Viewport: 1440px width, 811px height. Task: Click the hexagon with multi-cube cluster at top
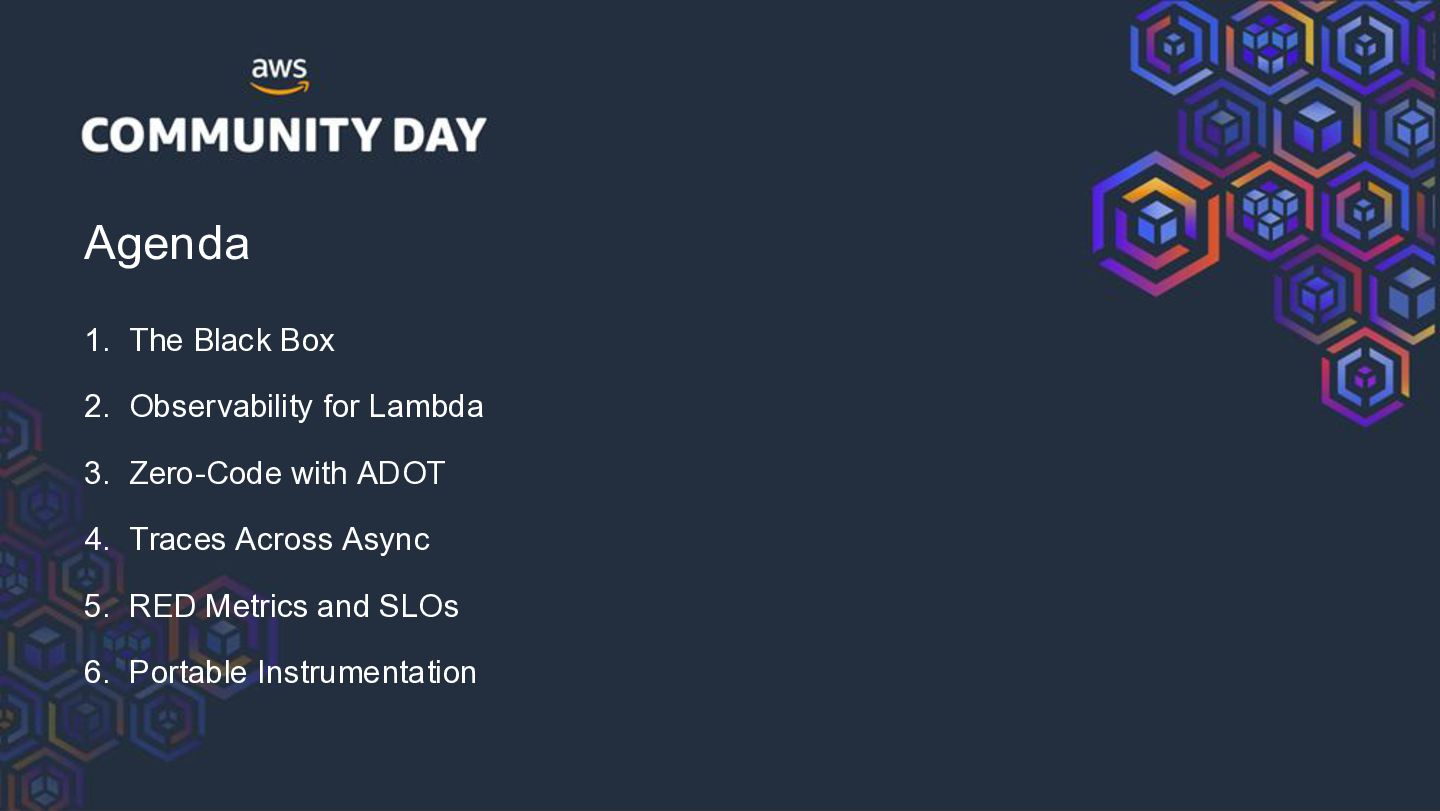point(1270,45)
